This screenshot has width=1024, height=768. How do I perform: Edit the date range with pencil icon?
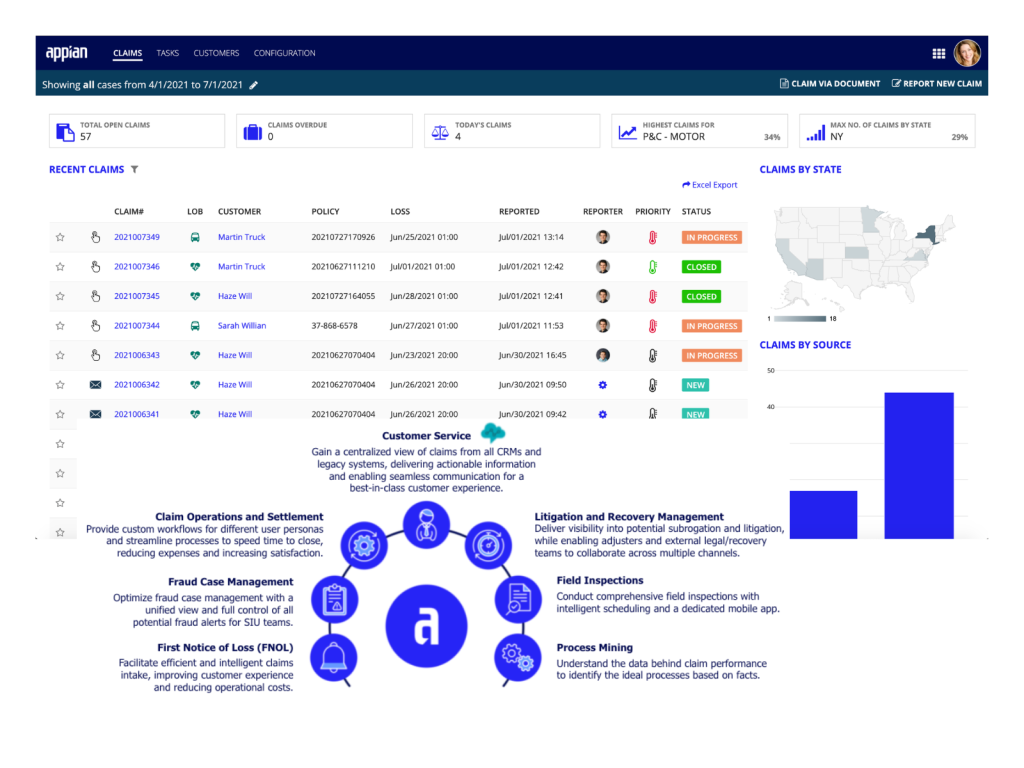253,85
